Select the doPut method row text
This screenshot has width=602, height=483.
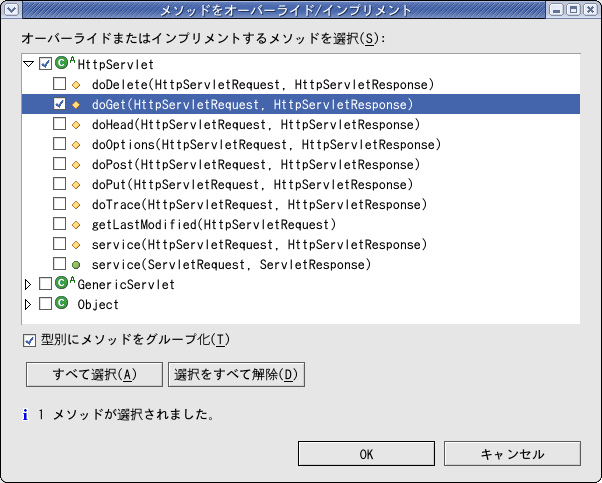(253, 184)
